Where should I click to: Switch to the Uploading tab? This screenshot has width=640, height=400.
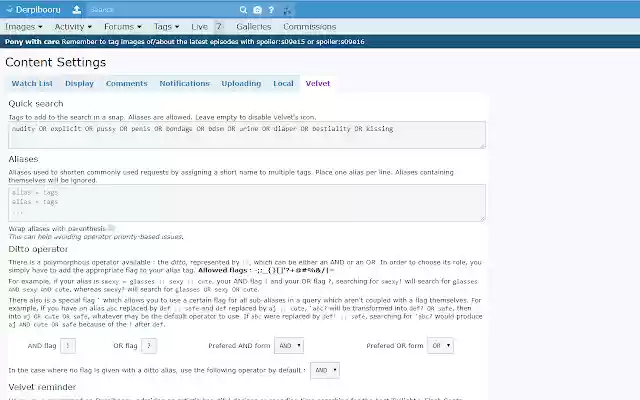pos(241,83)
